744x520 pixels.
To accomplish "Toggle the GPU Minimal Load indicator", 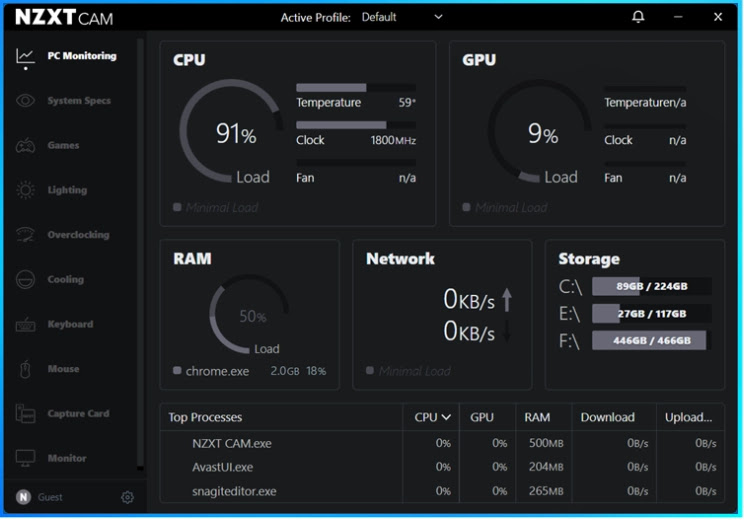I will (466, 207).
